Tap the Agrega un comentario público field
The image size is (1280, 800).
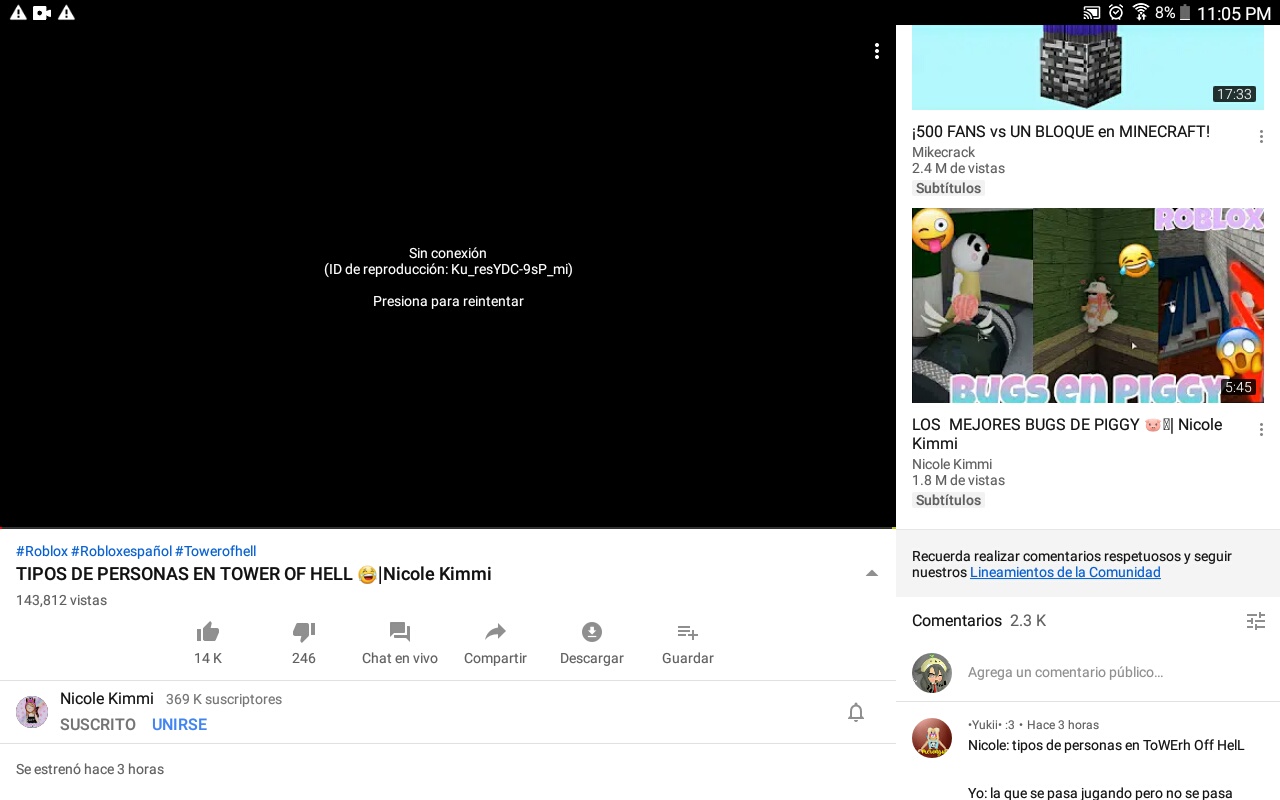pos(1065,673)
